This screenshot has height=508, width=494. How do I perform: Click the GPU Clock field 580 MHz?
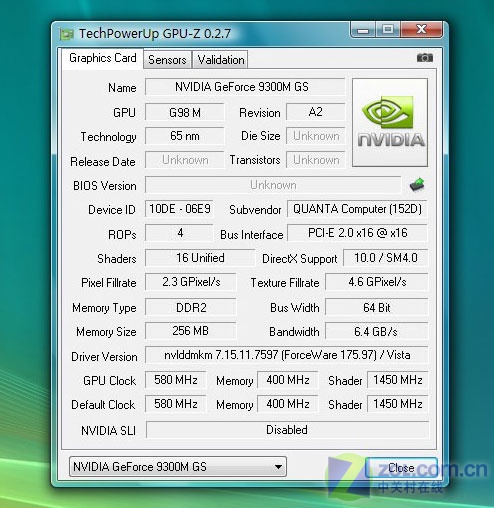(176, 380)
